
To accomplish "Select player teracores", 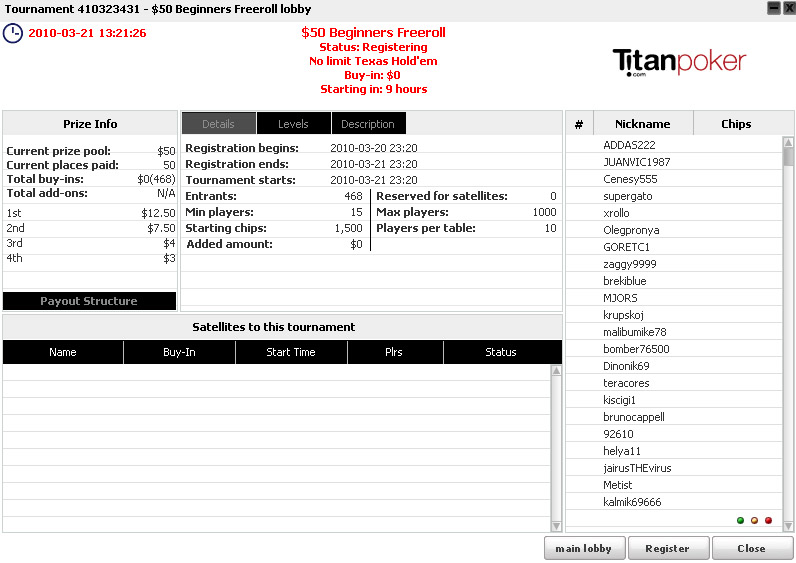I will (x=674, y=383).
